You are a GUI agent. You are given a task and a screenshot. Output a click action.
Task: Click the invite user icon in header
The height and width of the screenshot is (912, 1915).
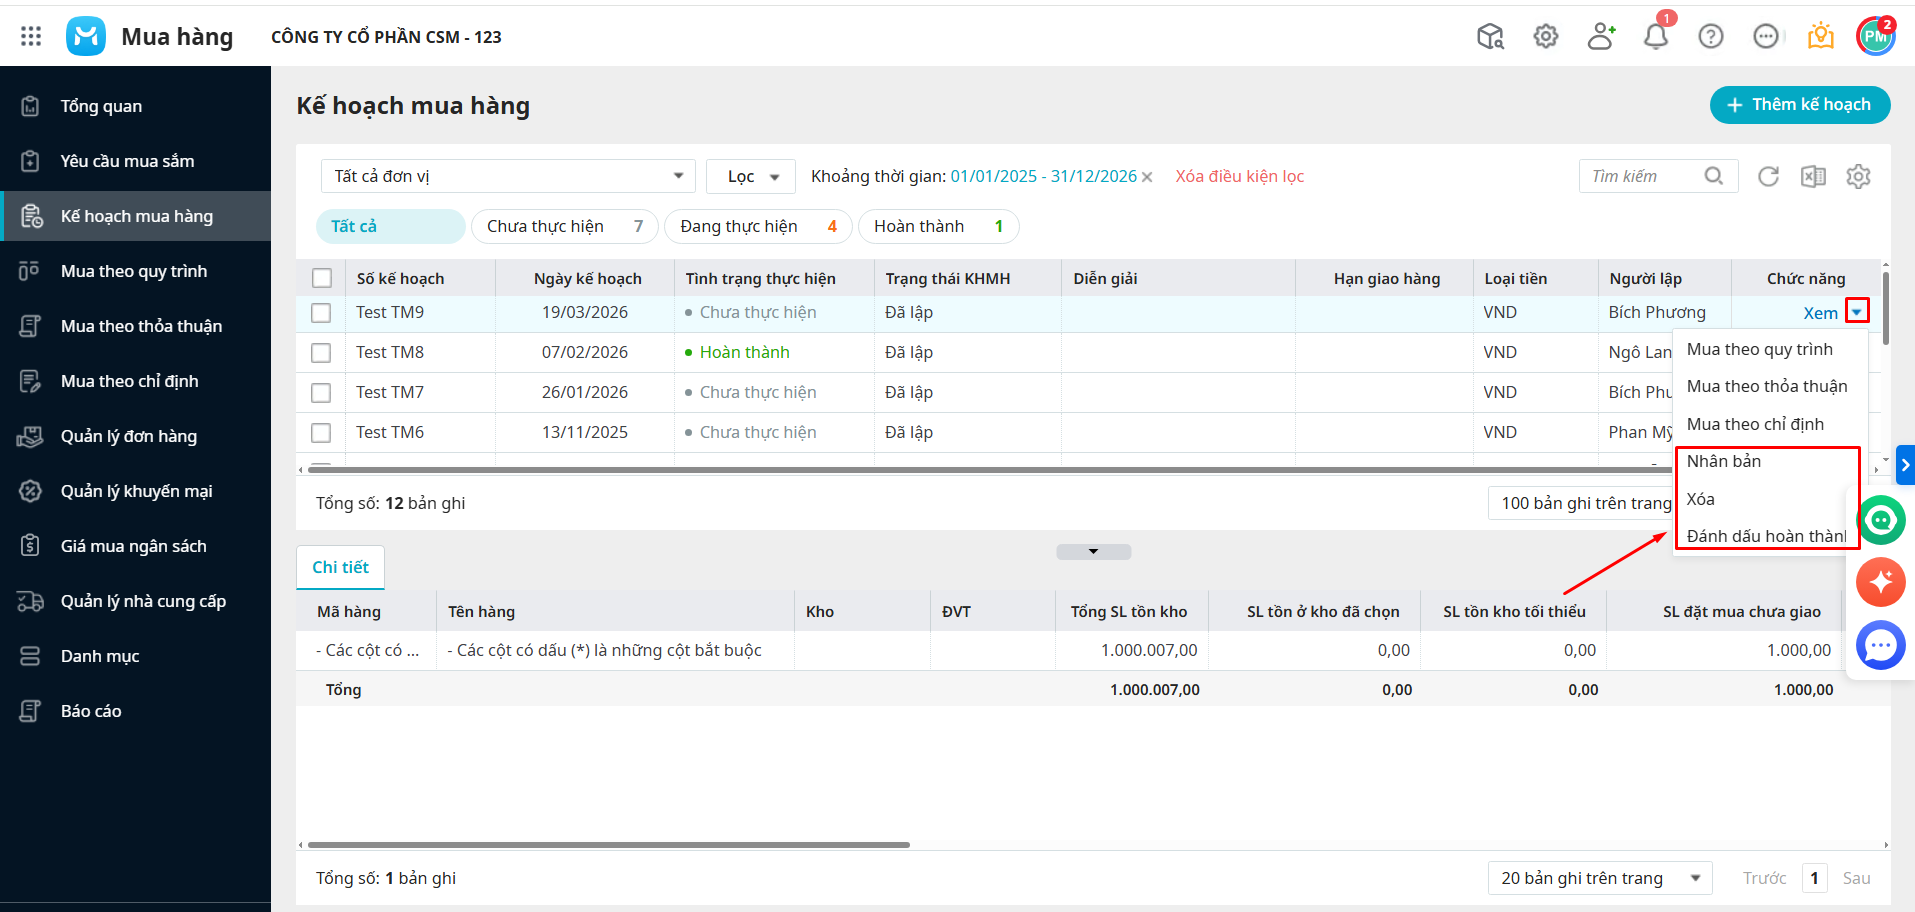tap(1601, 37)
